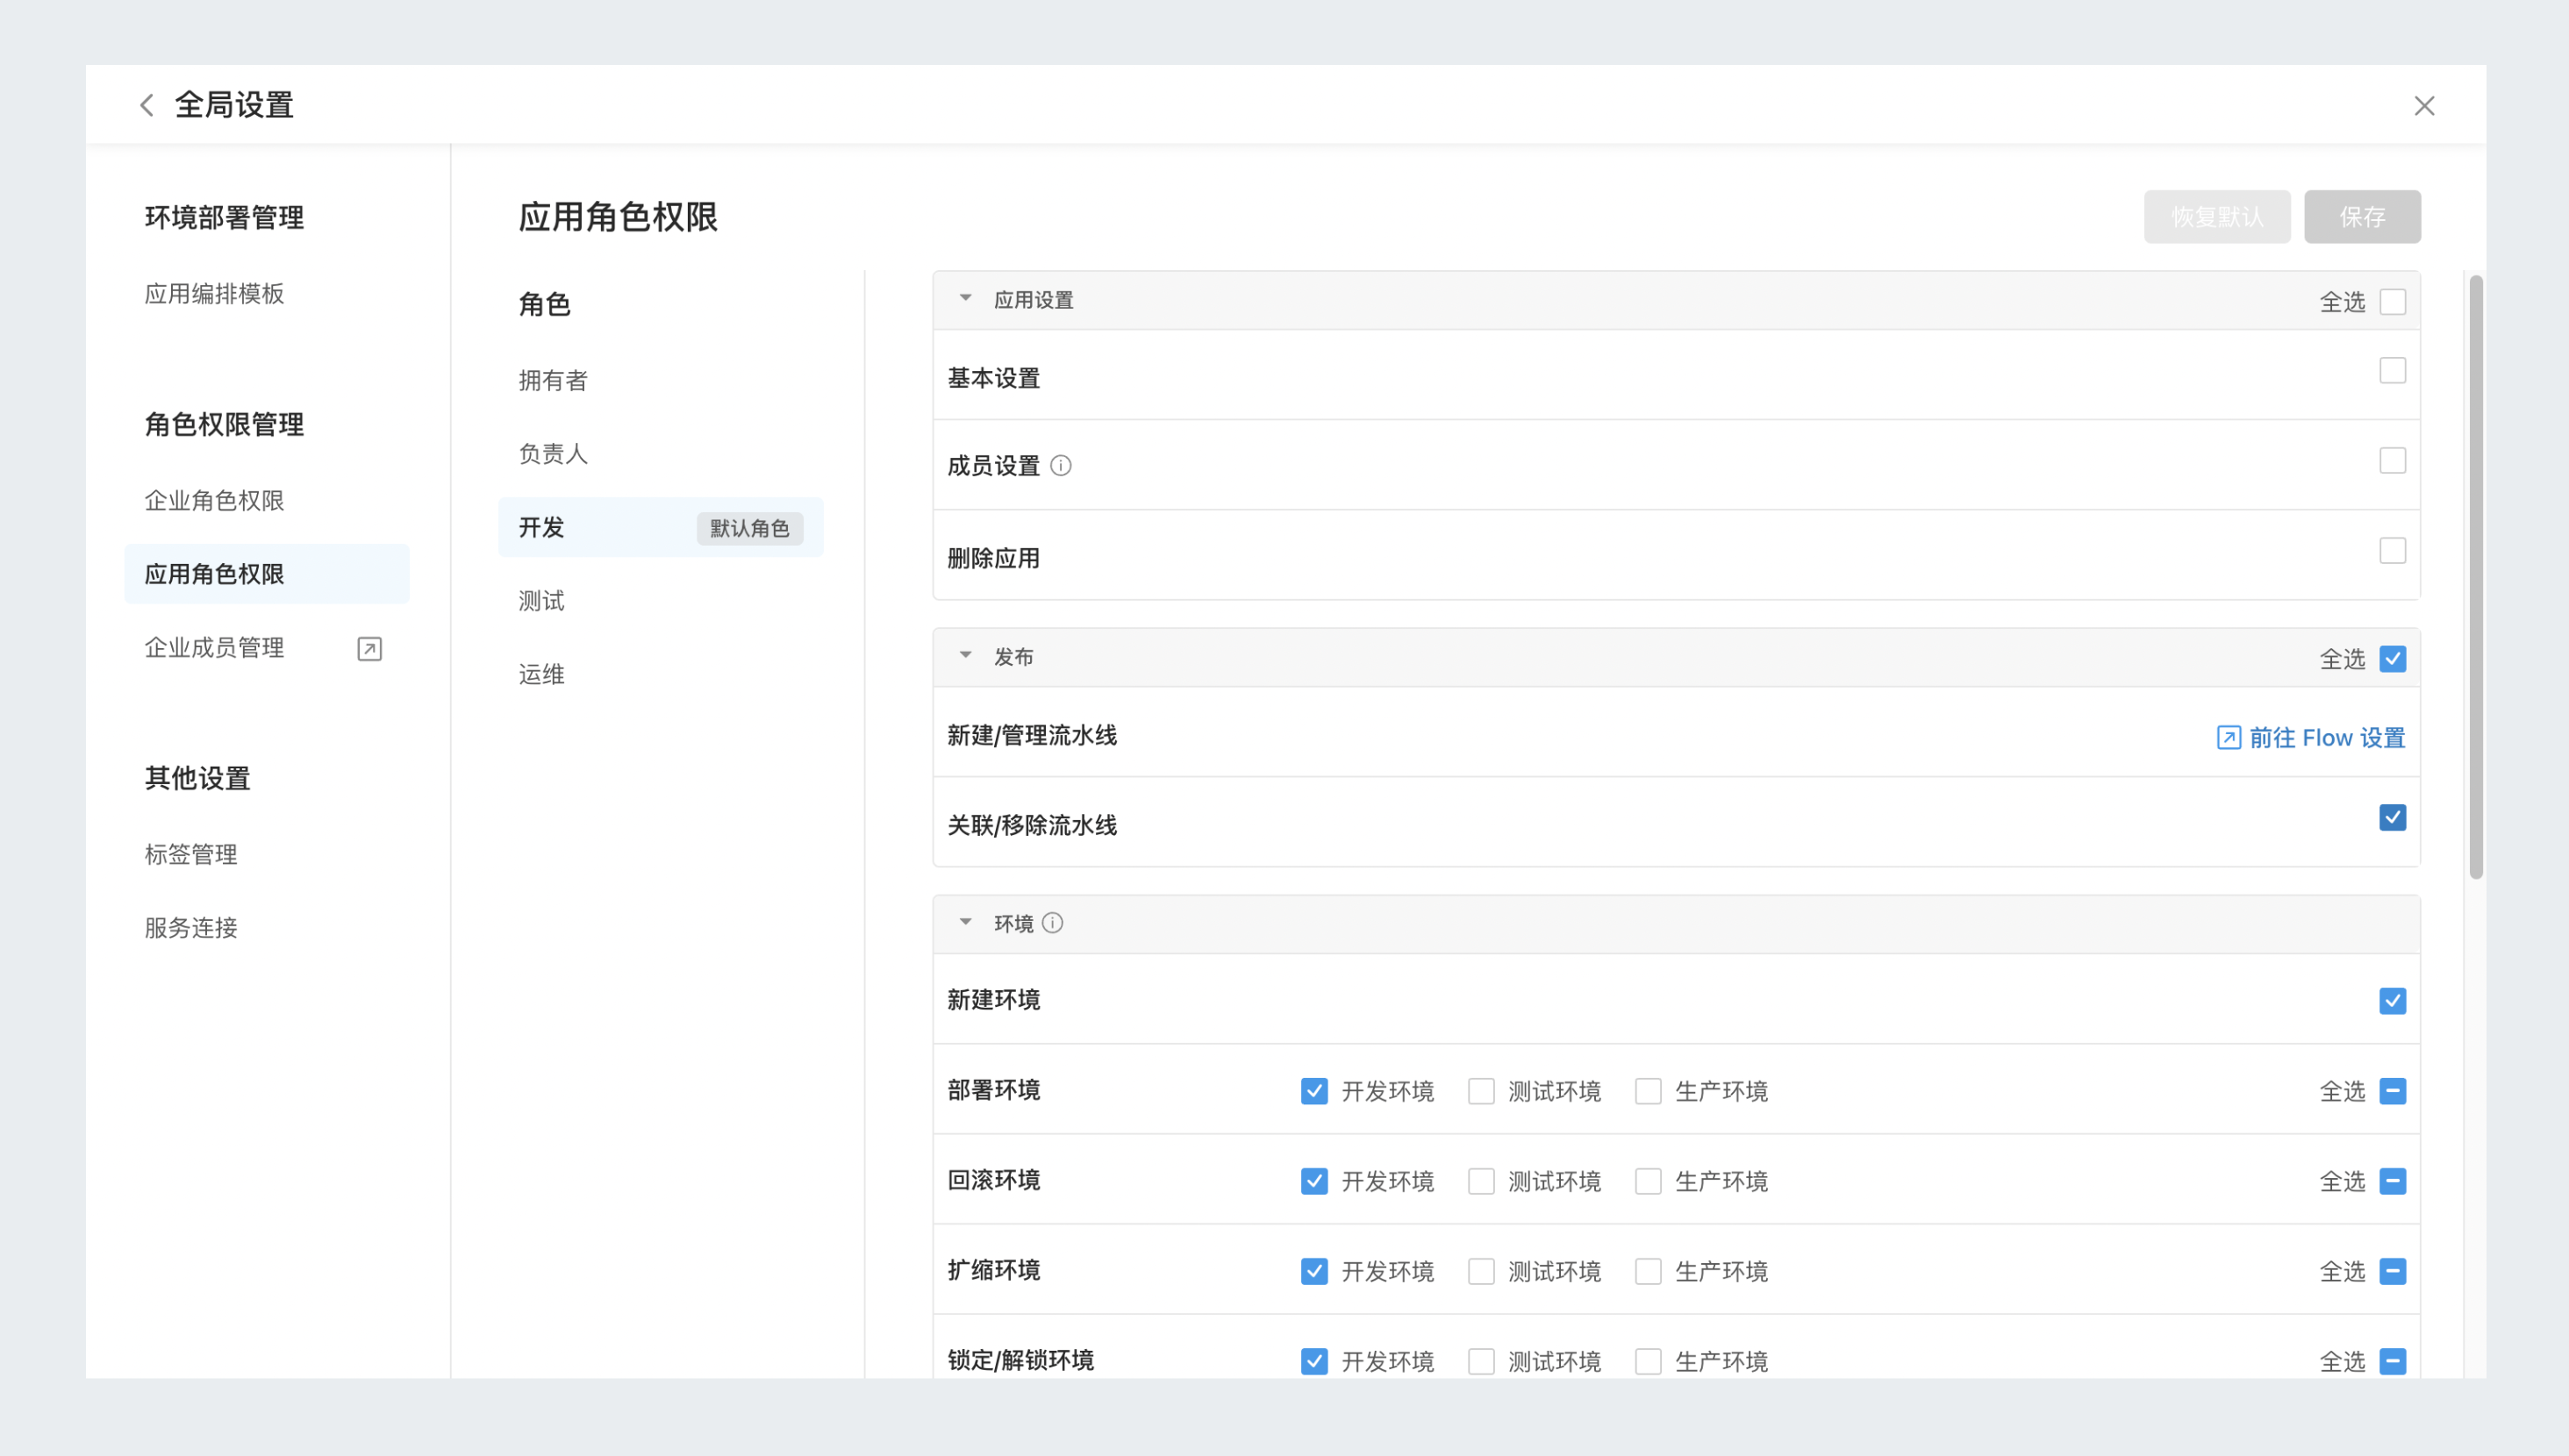
Task: Enable the 基本设置 permission checkbox
Action: 2393,371
